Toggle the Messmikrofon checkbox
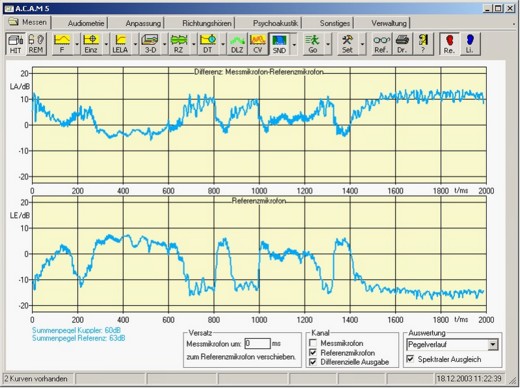This screenshot has height=388, width=520. tap(313, 343)
